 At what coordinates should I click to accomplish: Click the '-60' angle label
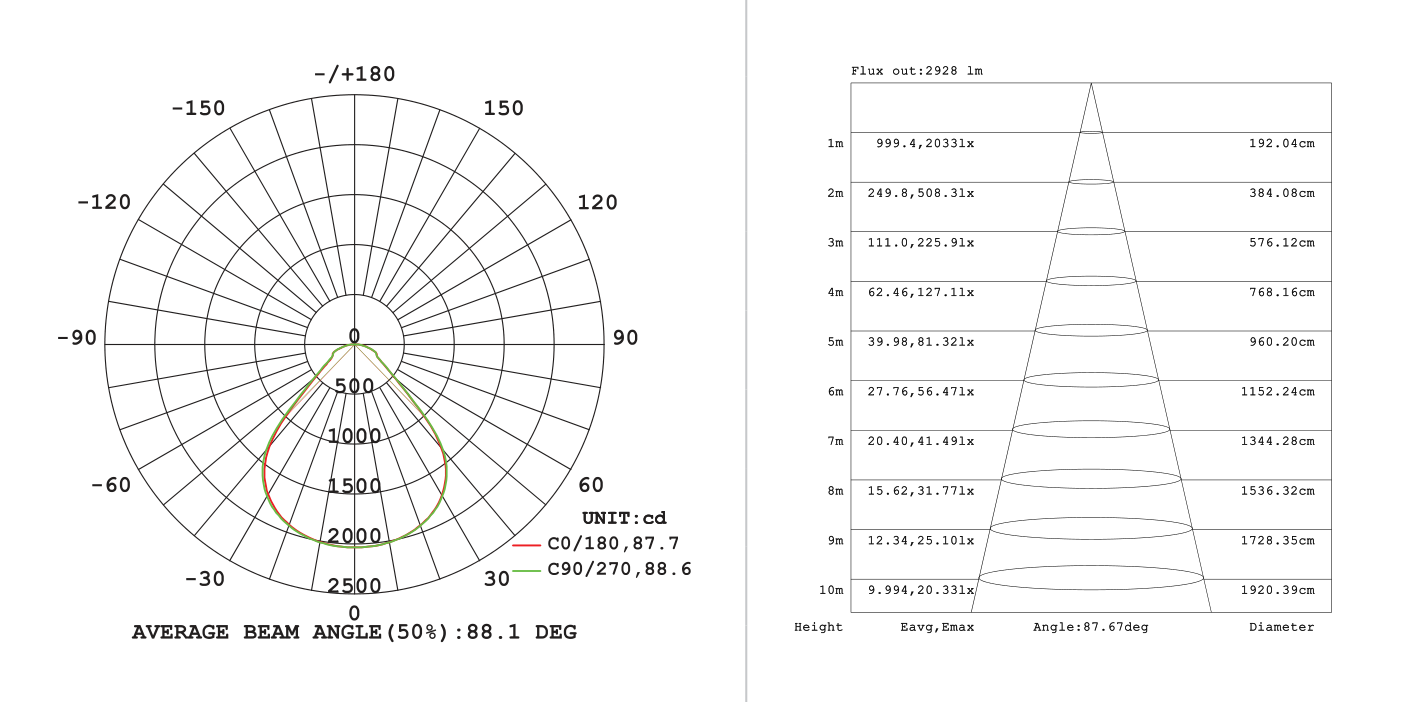[x=111, y=485]
